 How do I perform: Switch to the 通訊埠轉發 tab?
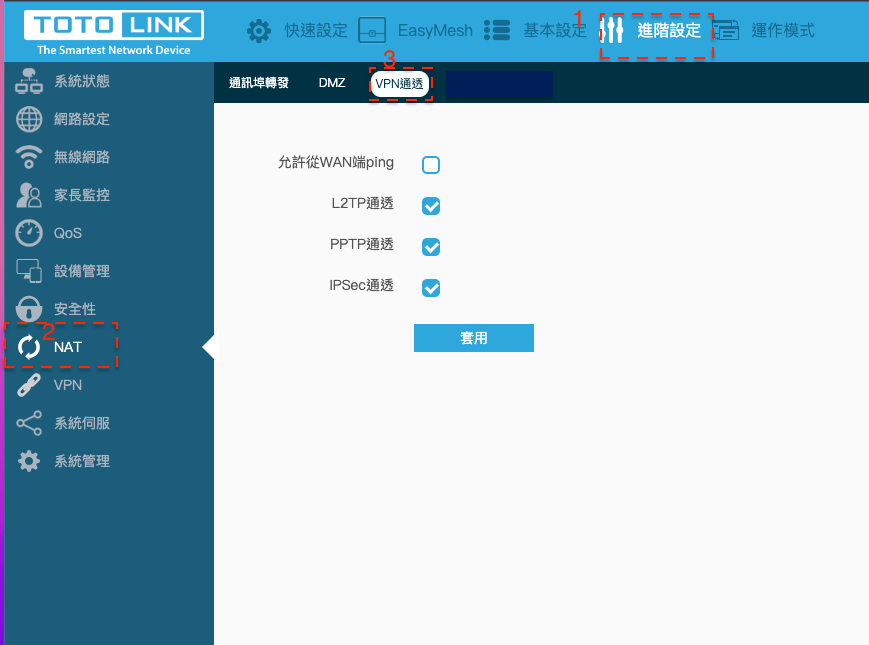pos(259,83)
